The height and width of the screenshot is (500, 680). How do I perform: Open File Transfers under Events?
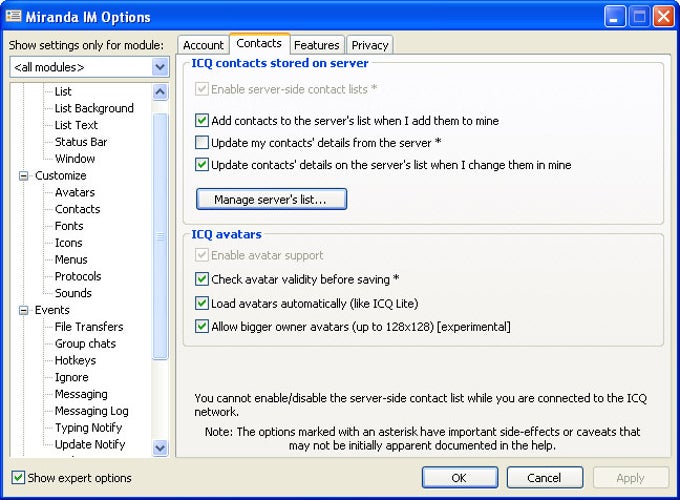[x=89, y=327]
